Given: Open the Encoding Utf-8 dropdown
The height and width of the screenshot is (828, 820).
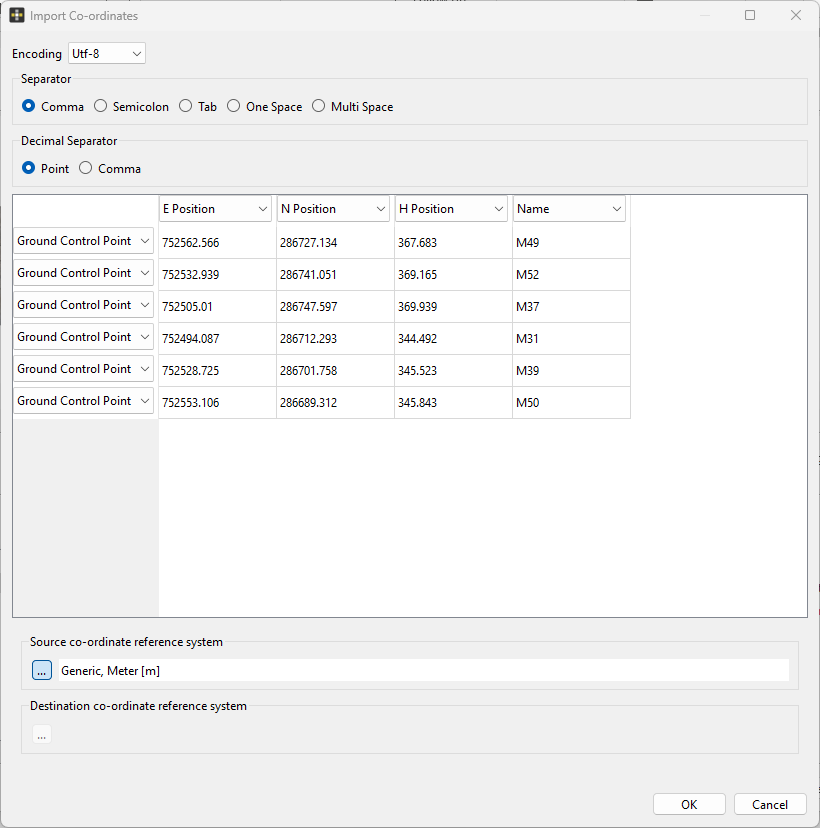Looking at the screenshot, I should pos(107,53).
